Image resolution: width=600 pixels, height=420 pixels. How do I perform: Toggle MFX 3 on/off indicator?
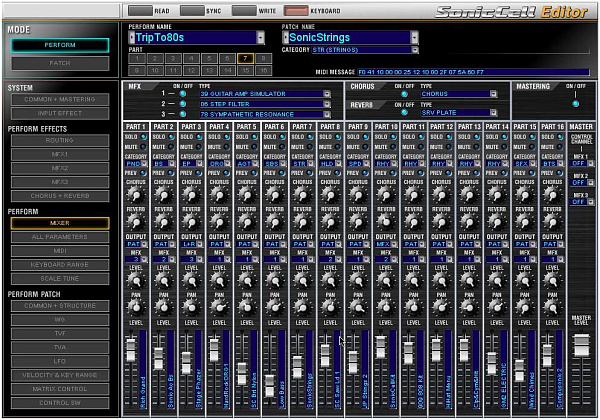(183, 114)
